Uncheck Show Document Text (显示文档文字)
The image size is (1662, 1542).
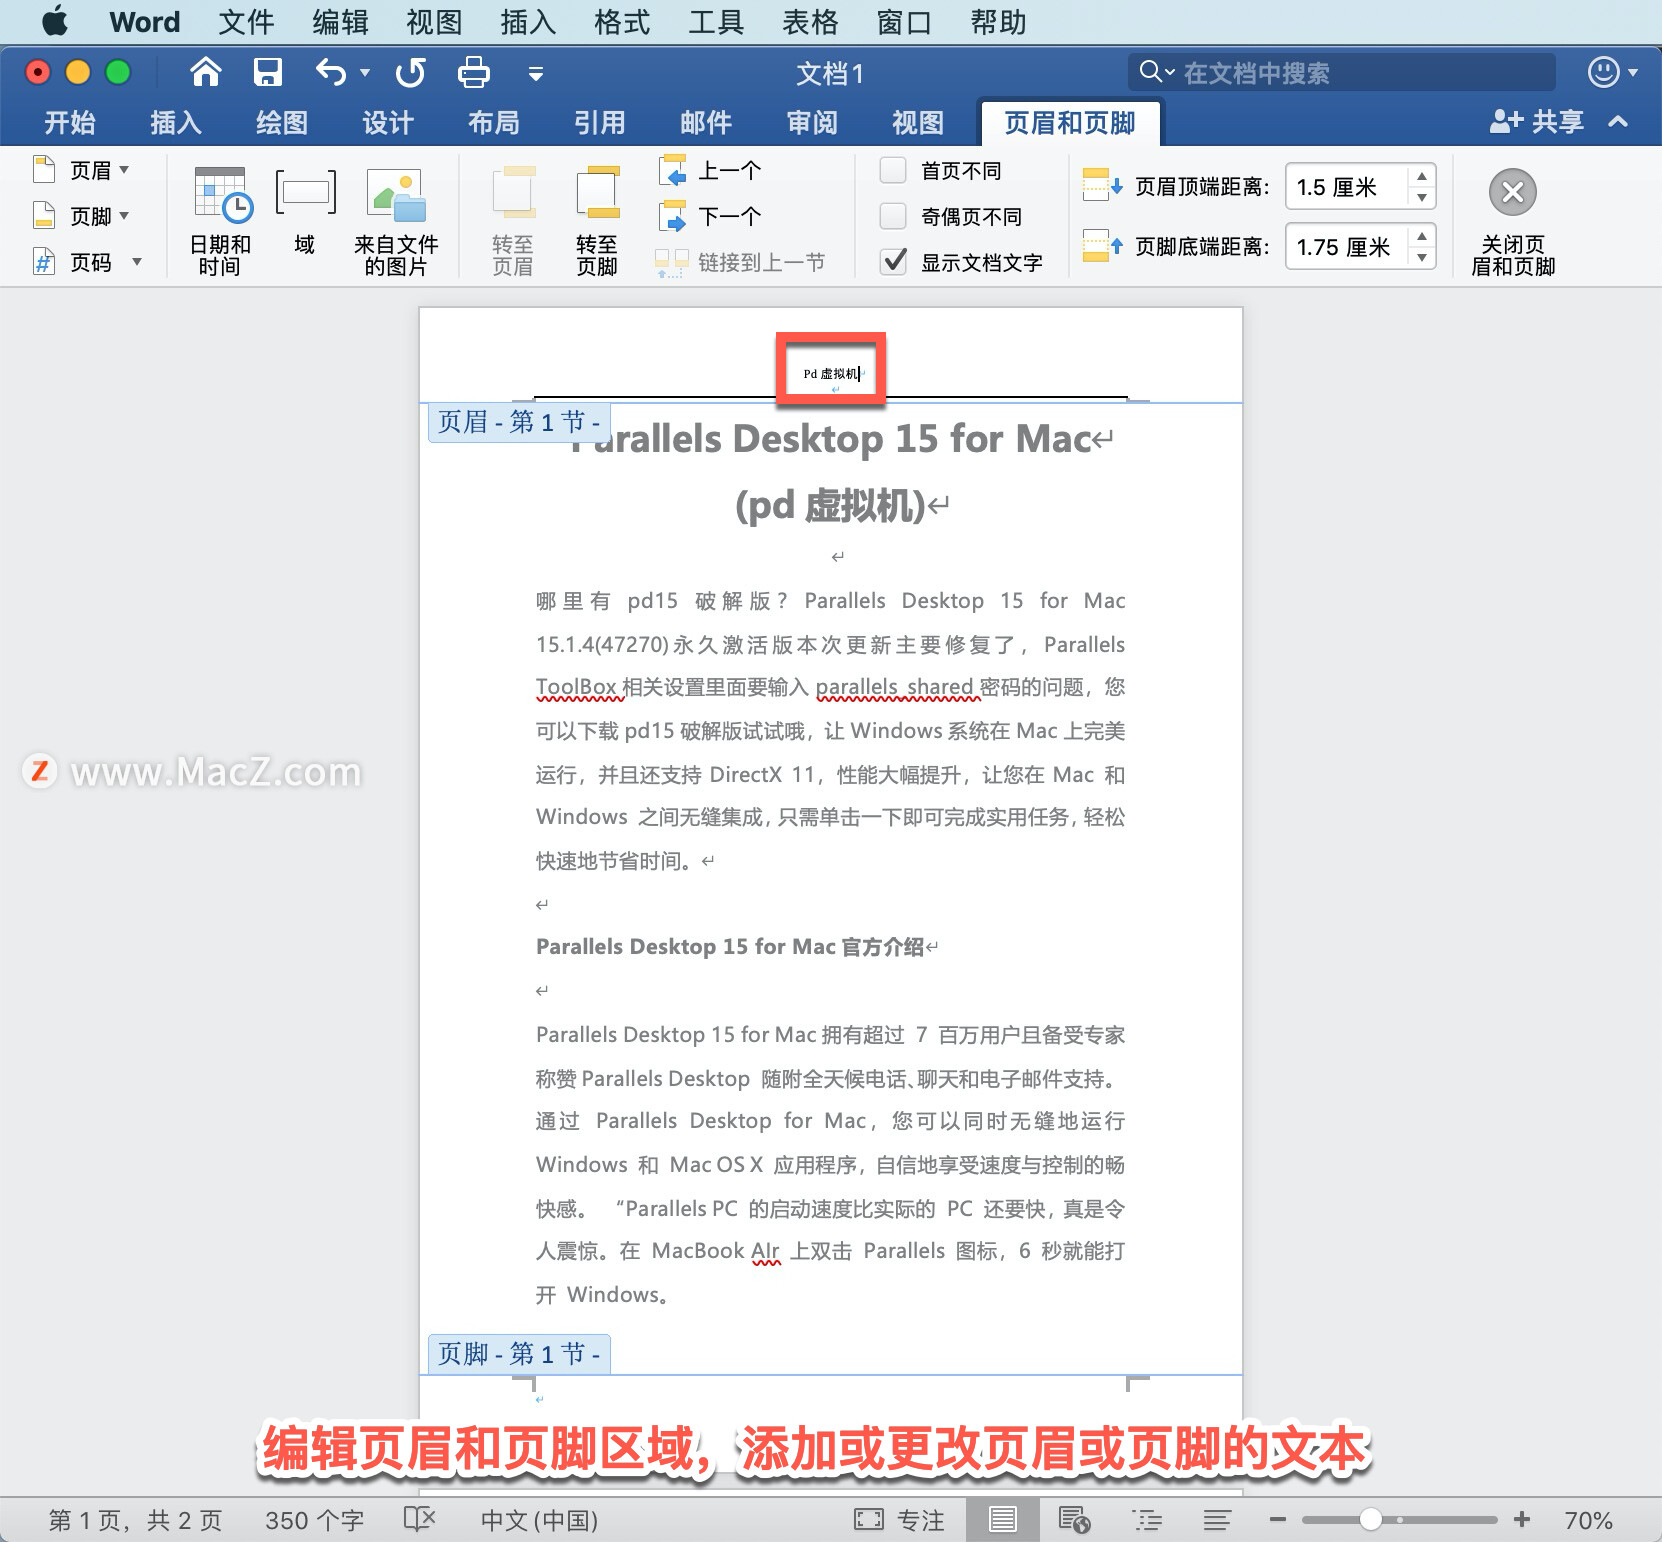(x=893, y=262)
